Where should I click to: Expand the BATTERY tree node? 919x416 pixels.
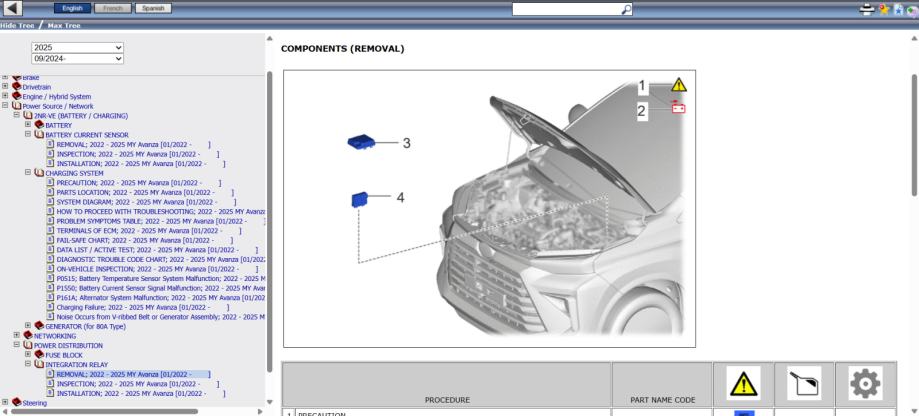[28, 125]
